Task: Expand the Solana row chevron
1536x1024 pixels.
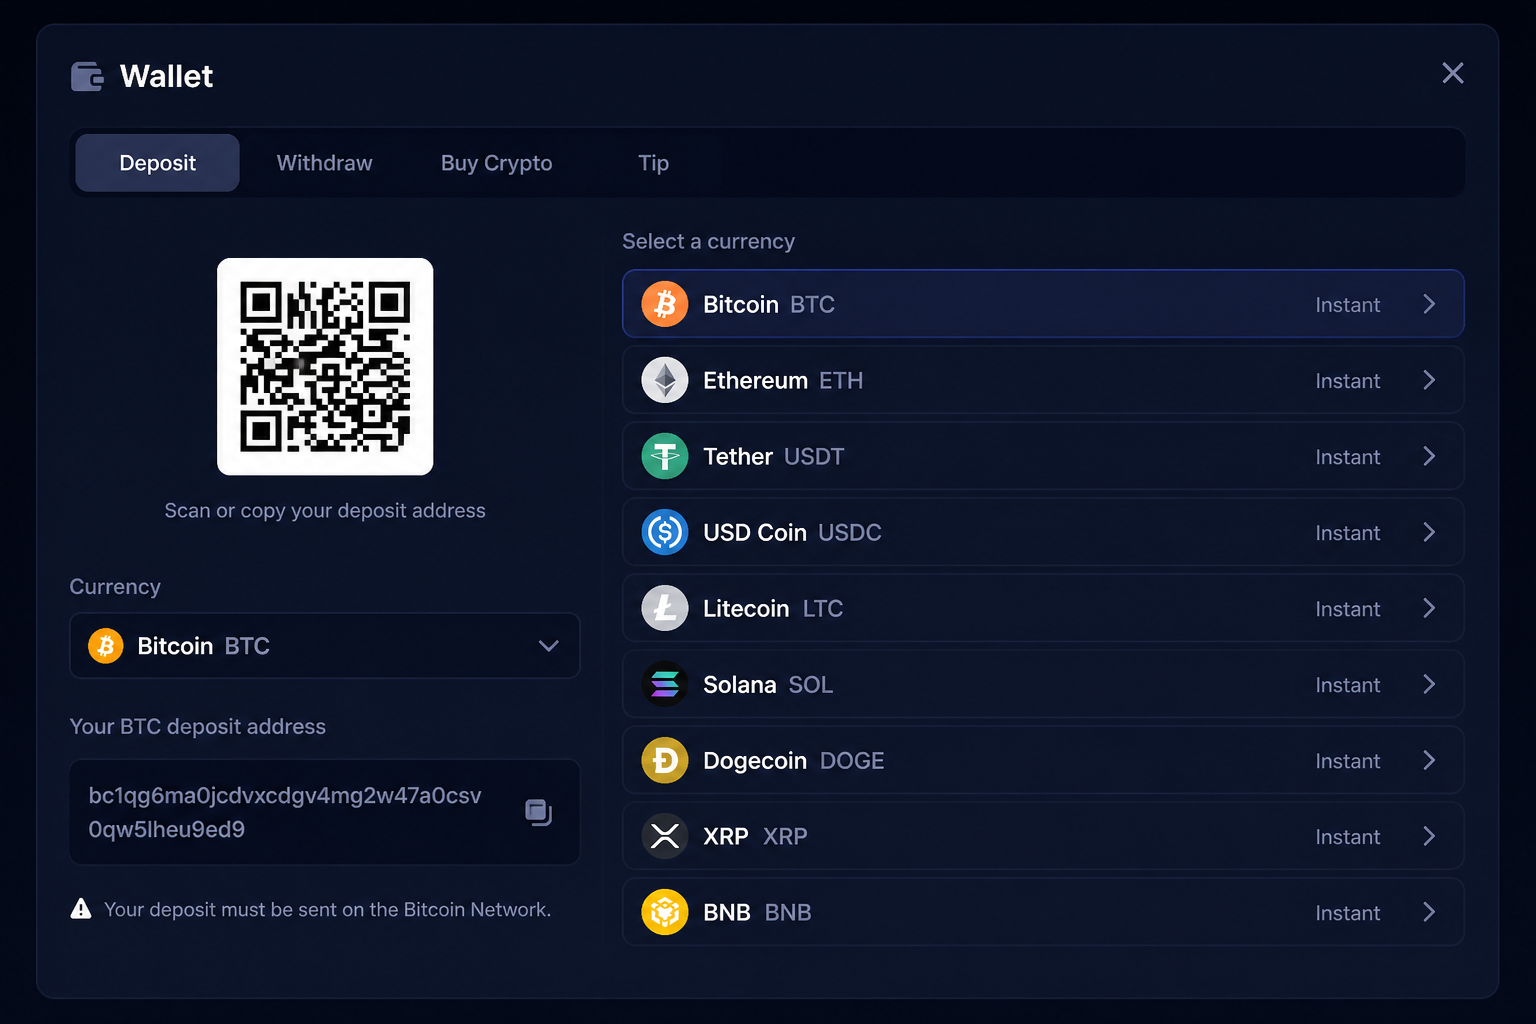Action: (1429, 684)
